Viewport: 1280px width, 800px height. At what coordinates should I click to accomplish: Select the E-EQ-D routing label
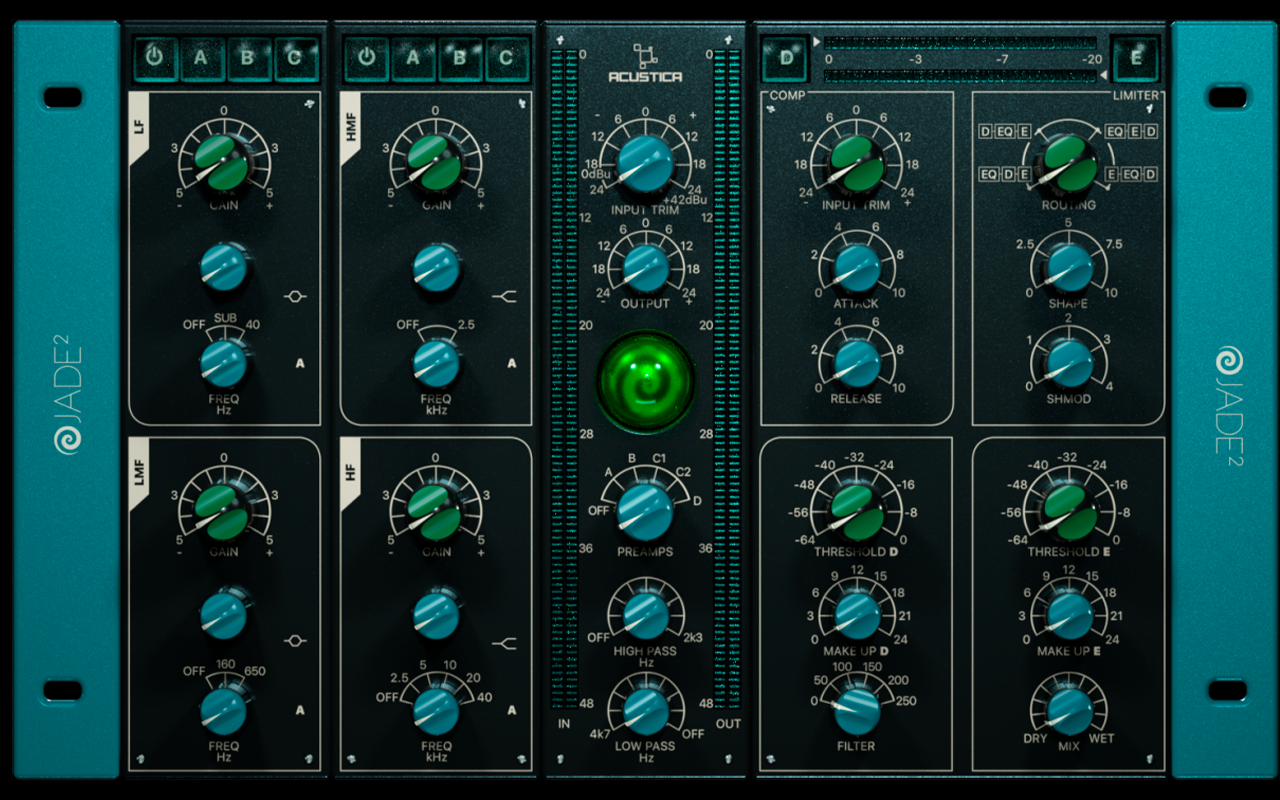[1132, 175]
